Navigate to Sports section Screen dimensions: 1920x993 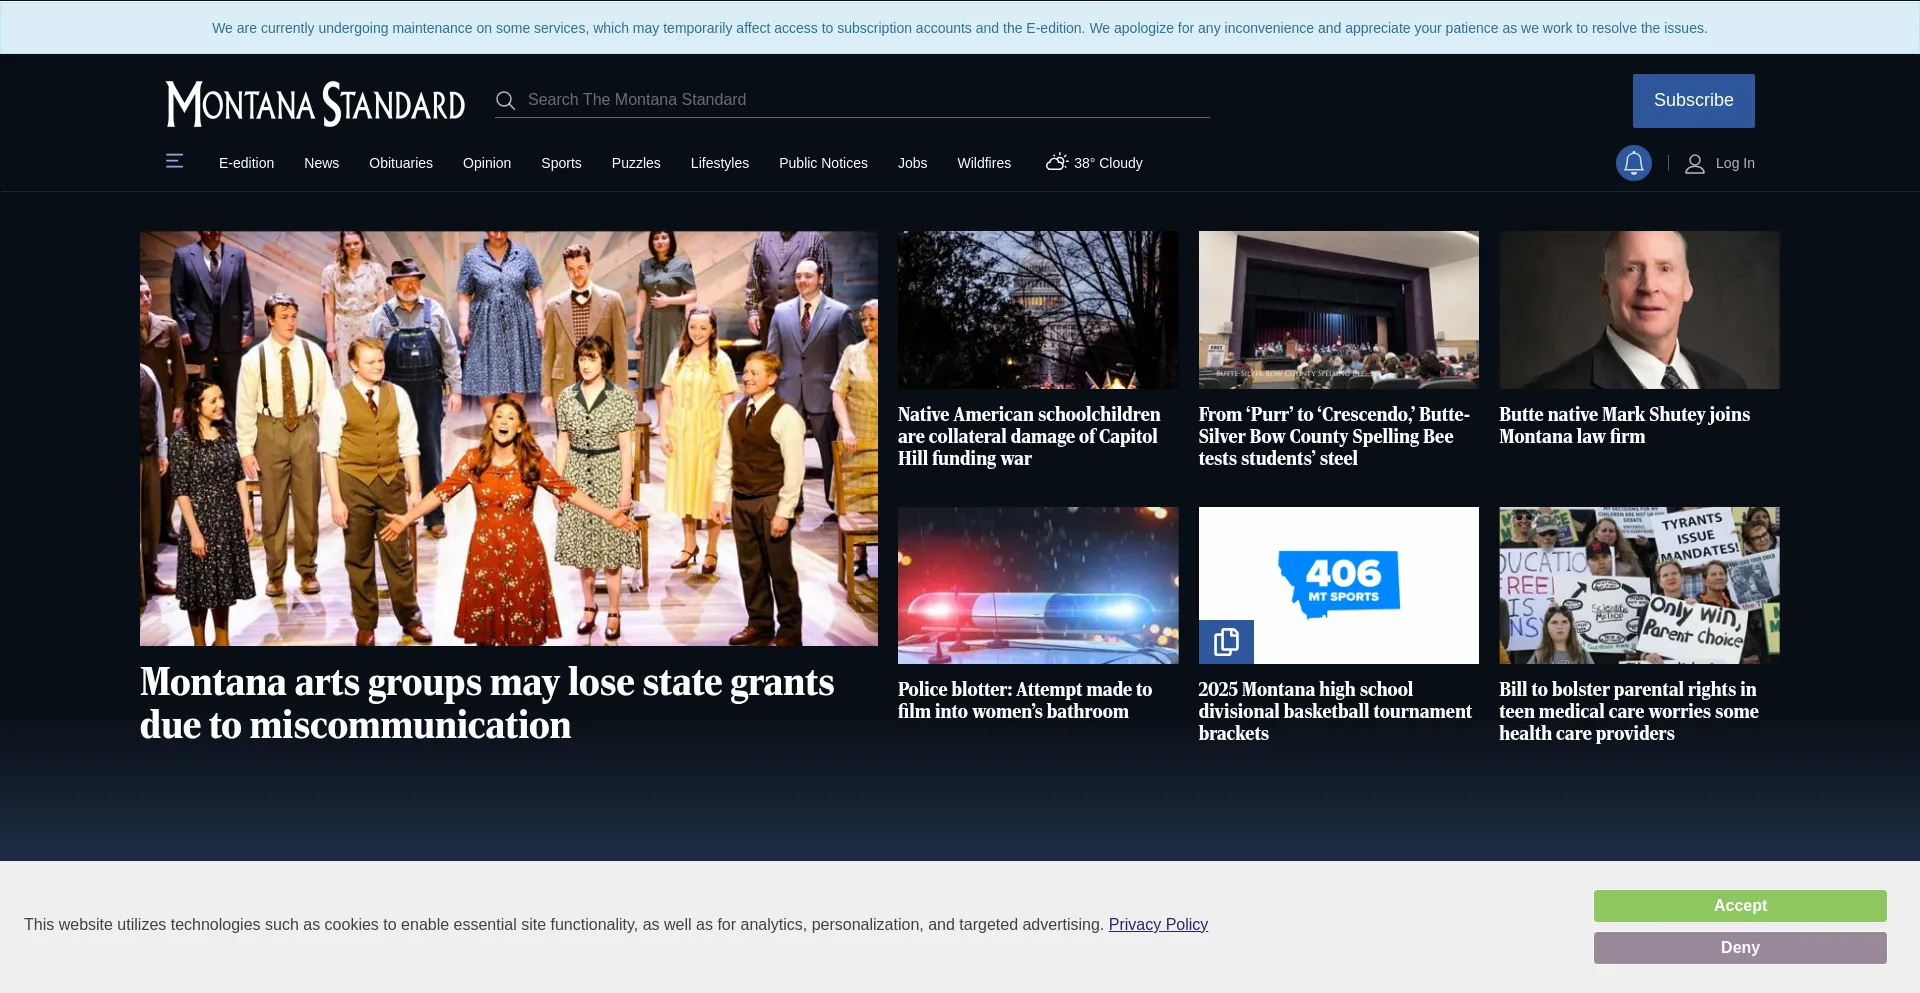tap(561, 163)
